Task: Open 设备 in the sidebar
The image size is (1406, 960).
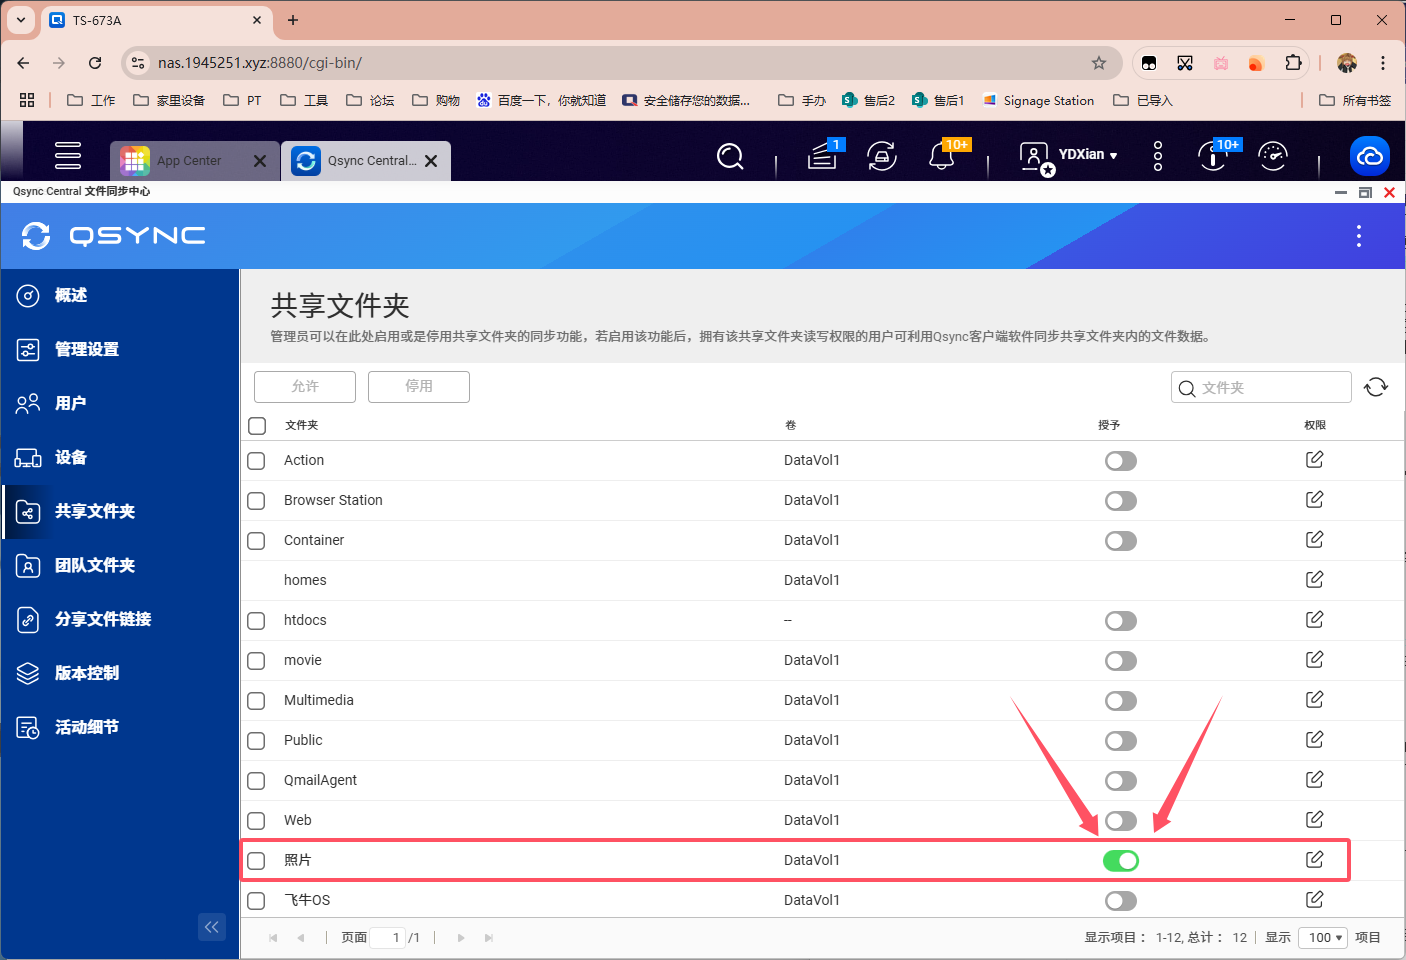Action: click(120, 457)
